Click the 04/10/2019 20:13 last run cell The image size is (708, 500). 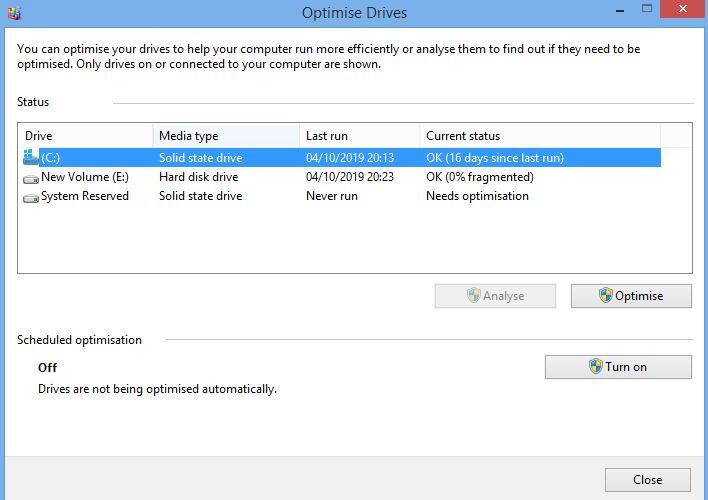350,158
